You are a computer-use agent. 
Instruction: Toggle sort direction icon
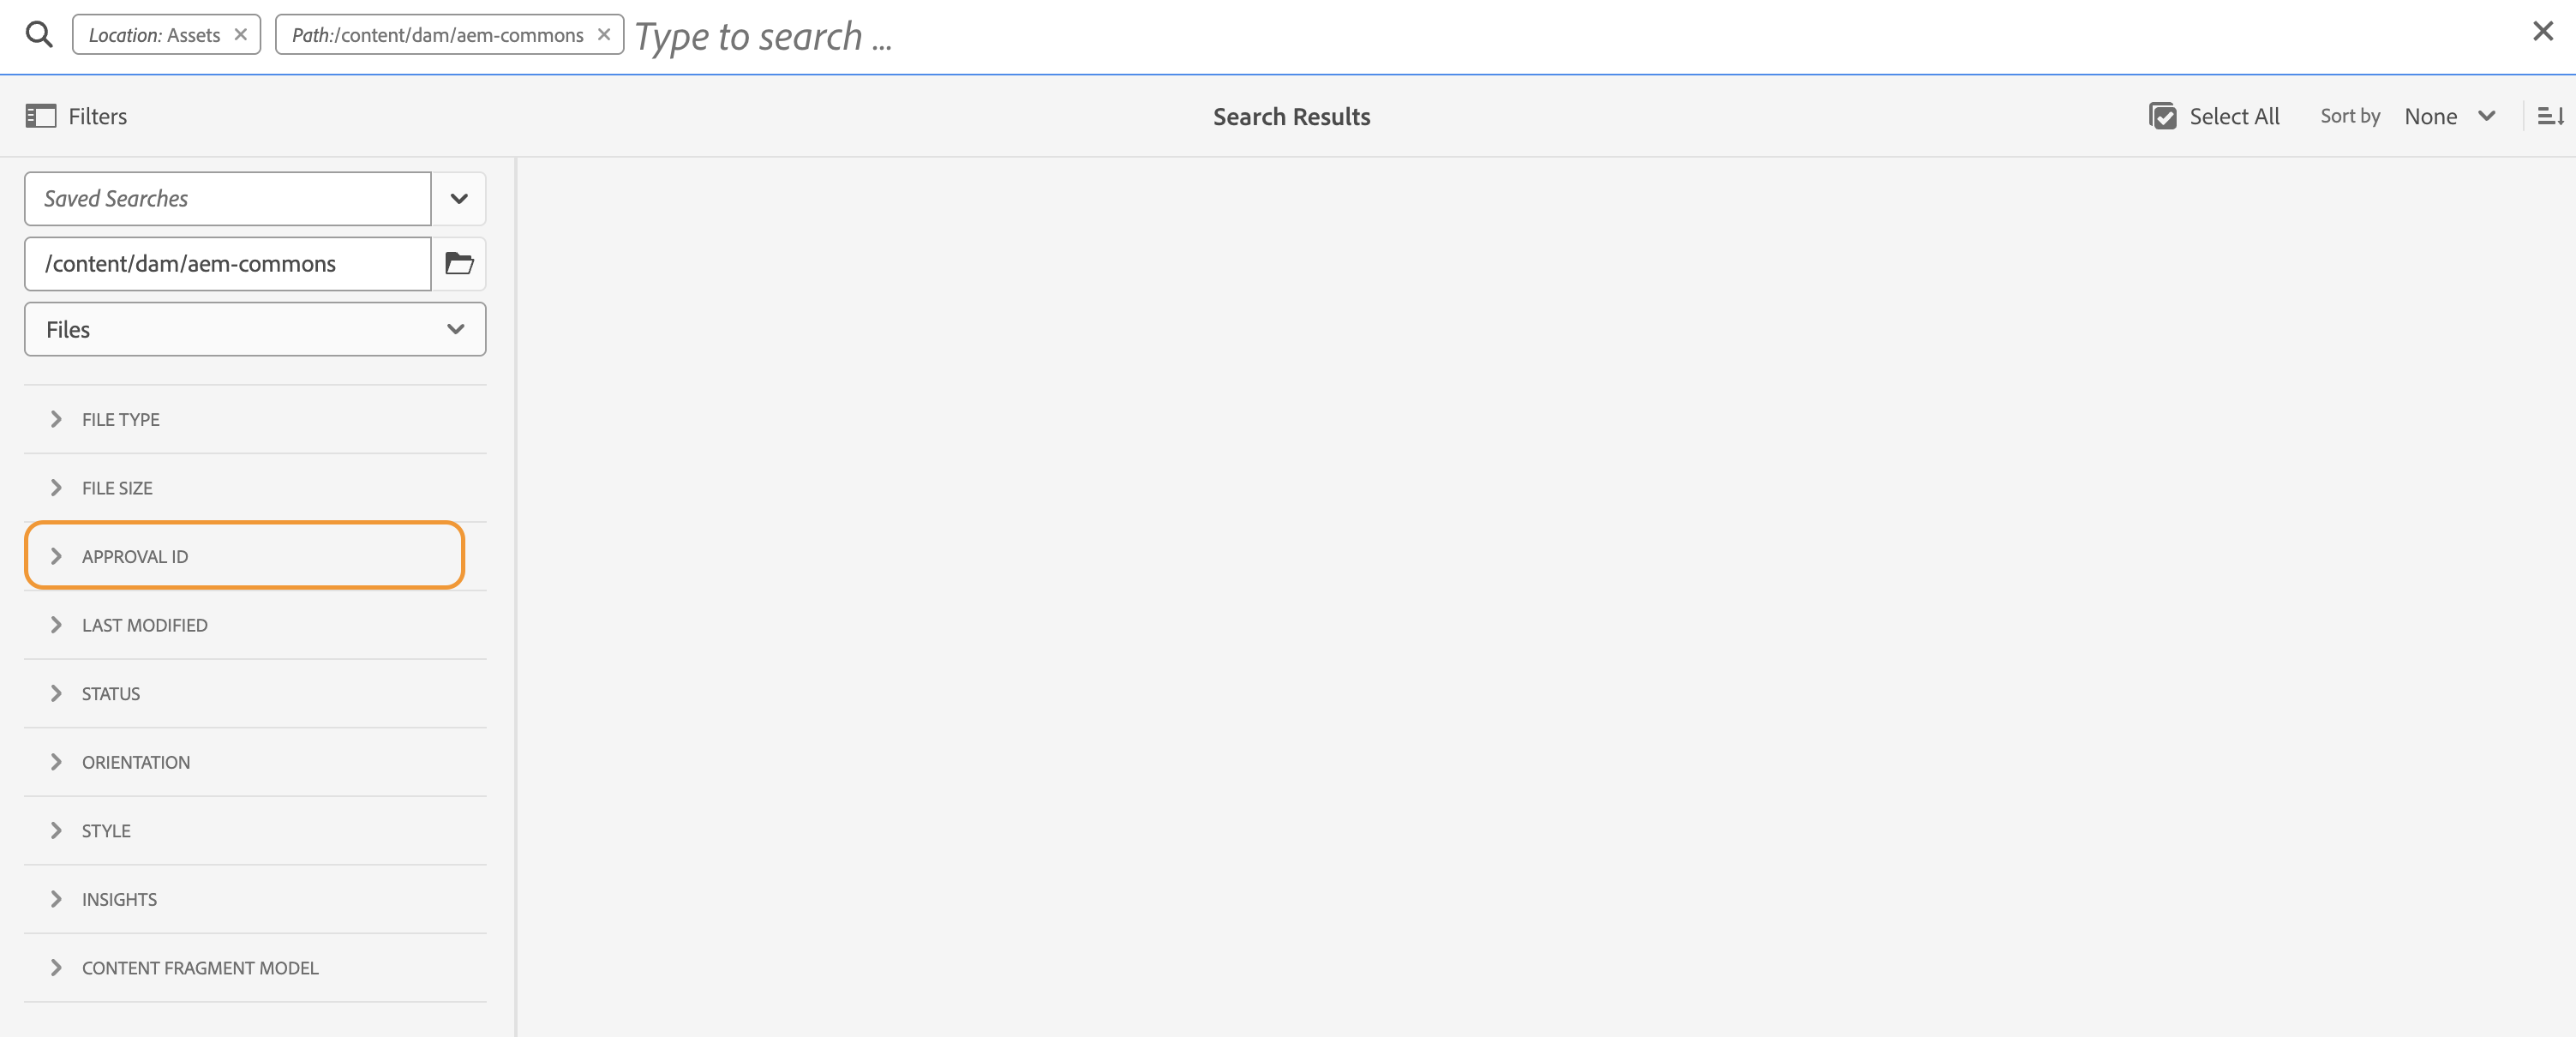[2550, 116]
